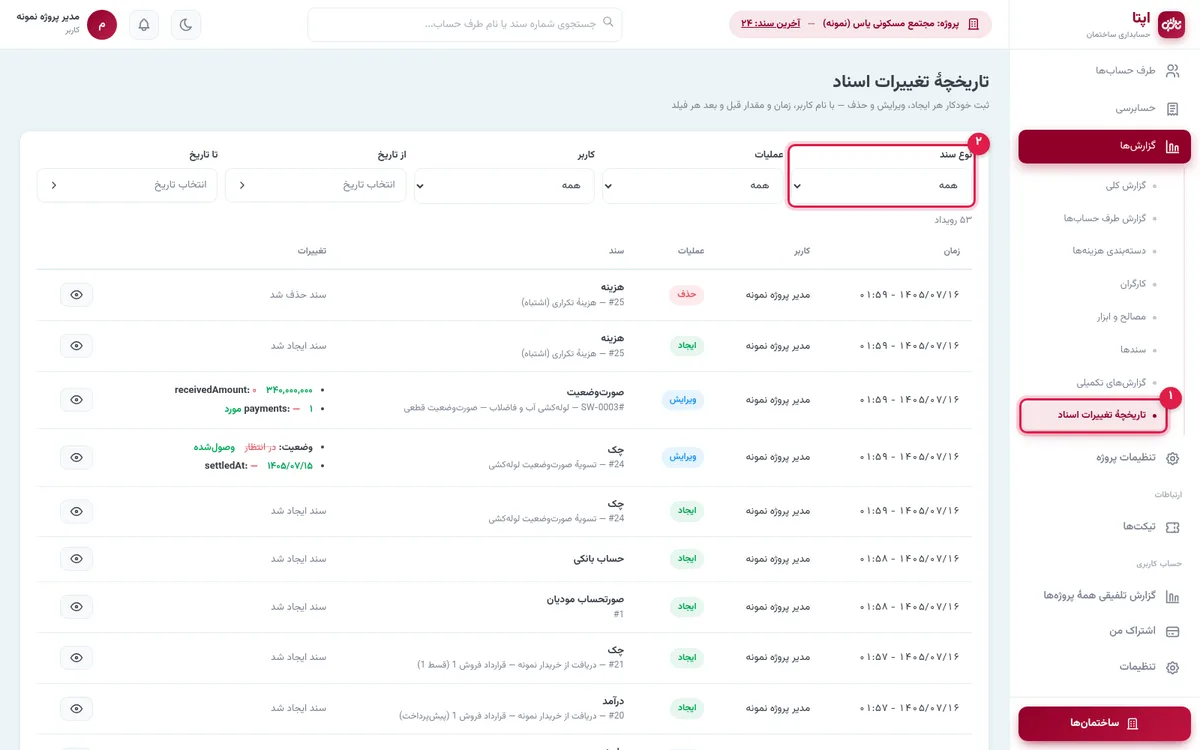The height and width of the screenshot is (750, 1200).
Task: Click the زمان column header
Action: tap(951, 250)
